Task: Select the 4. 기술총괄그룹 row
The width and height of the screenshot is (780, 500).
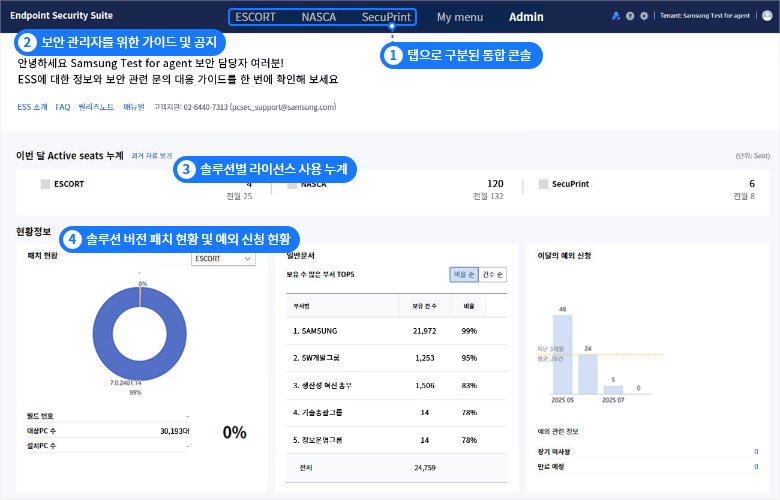Action: point(396,412)
